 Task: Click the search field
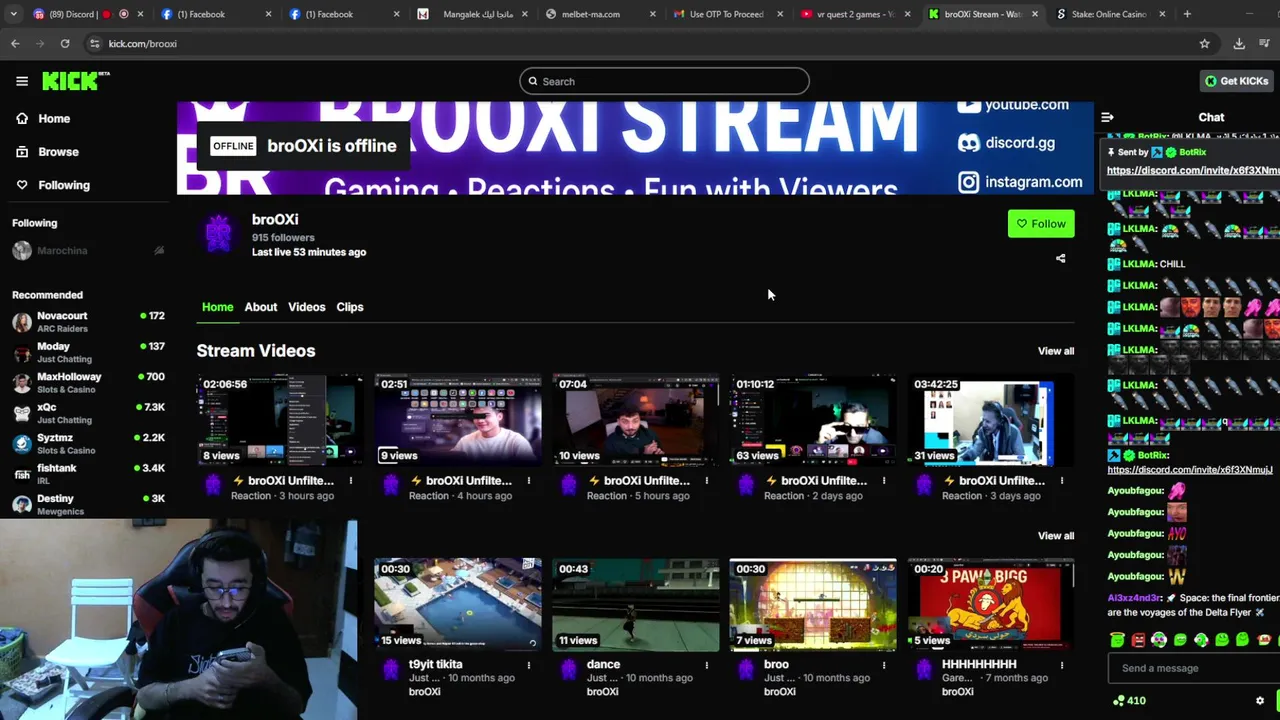click(664, 81)
